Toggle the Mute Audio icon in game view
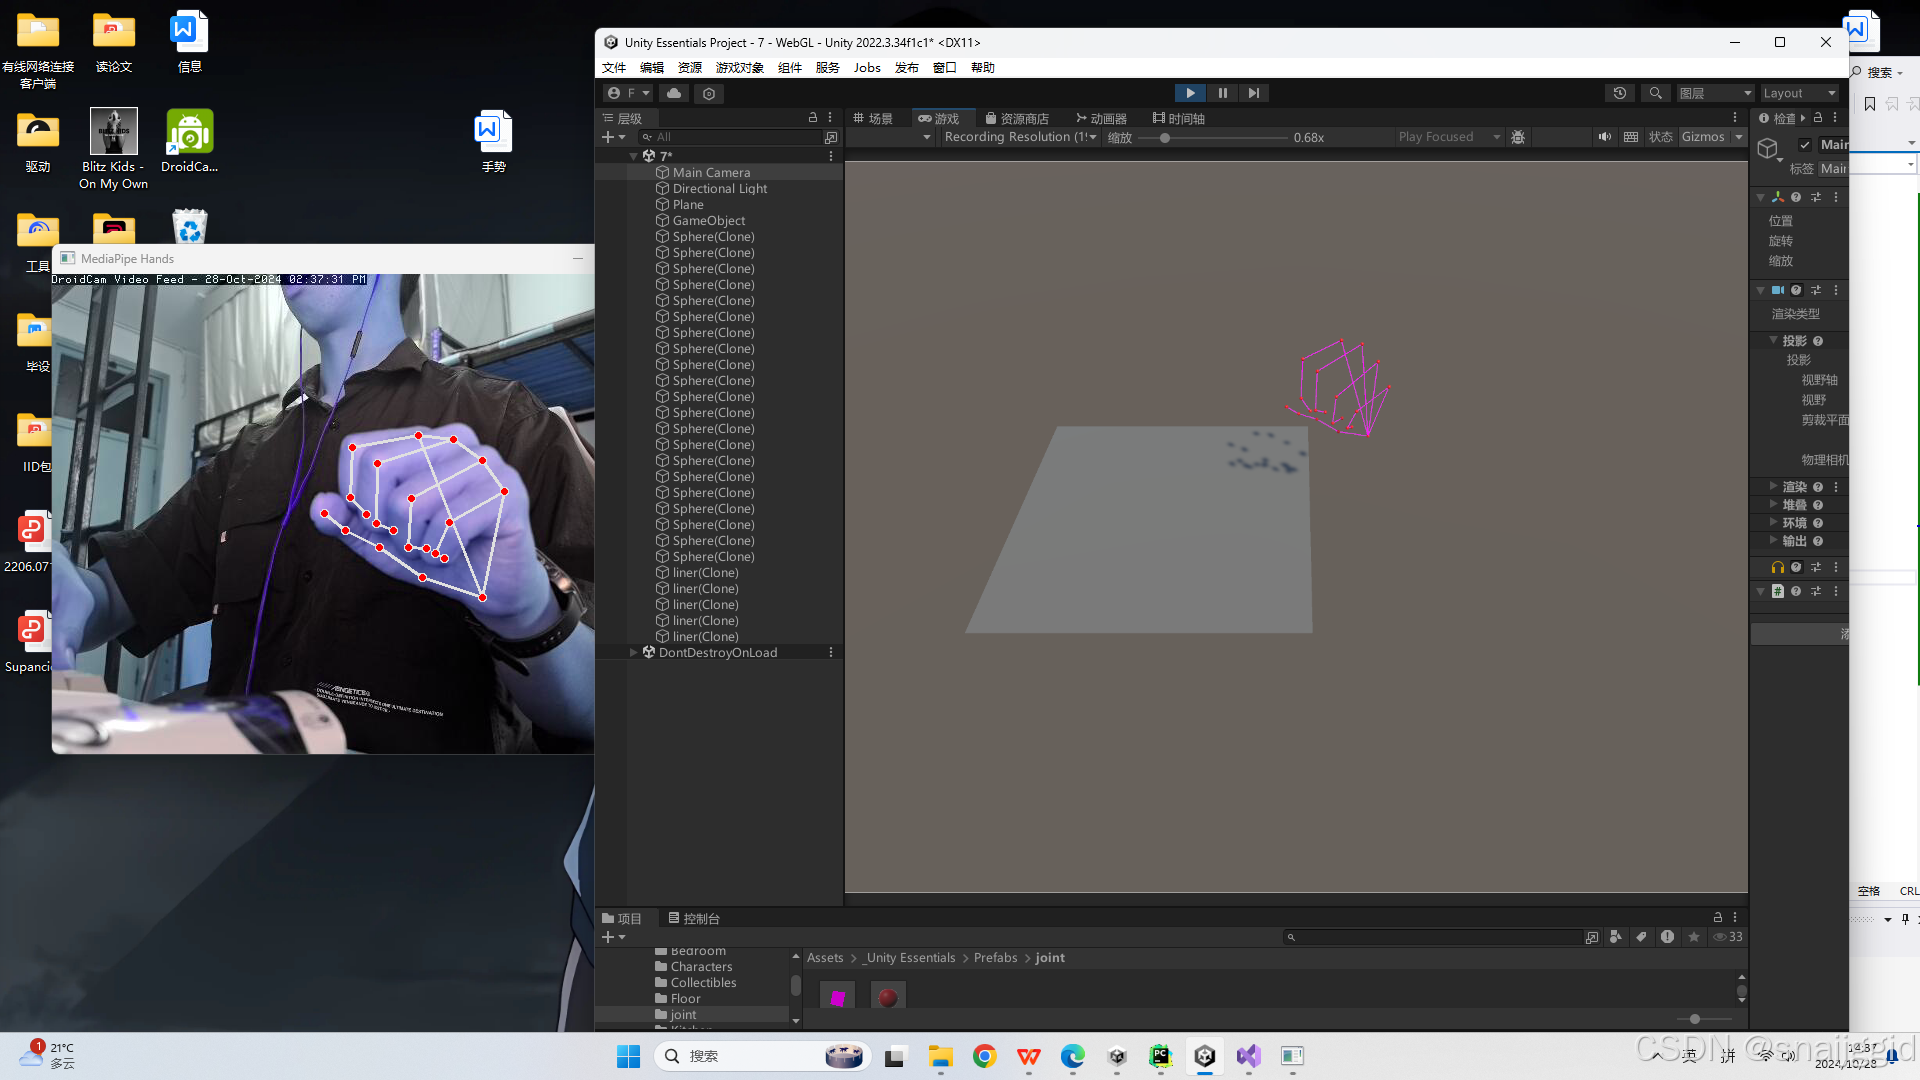1920x1080 pixels. coord(1604,137)
